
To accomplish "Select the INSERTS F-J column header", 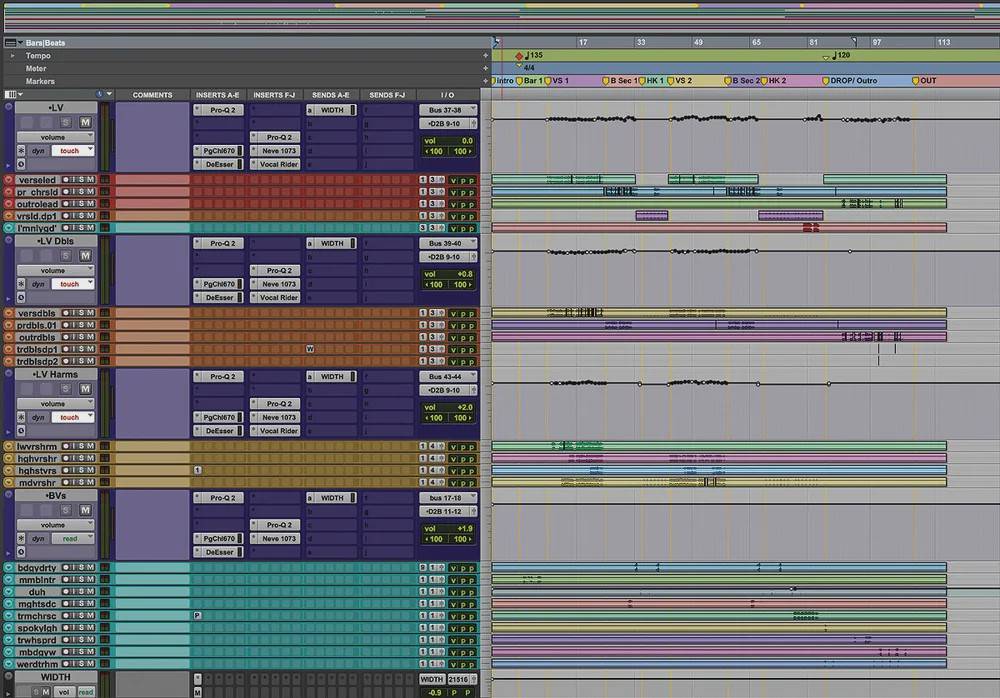I will [x=274, y=95].
